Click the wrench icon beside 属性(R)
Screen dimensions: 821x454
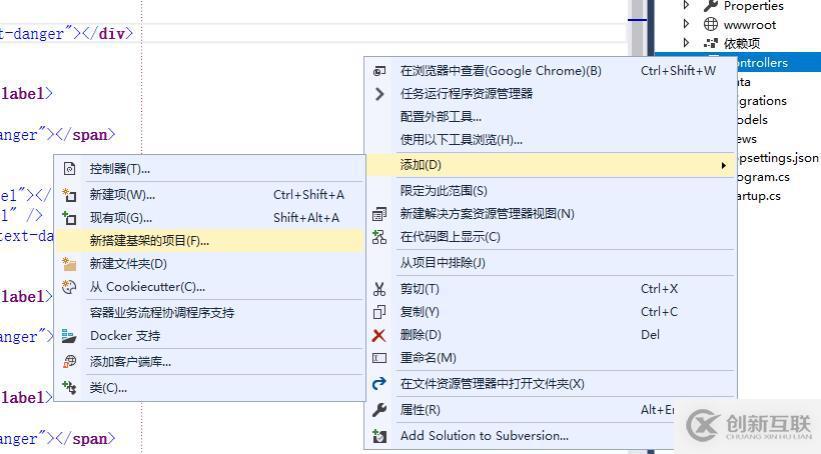[x=379, y=409]
